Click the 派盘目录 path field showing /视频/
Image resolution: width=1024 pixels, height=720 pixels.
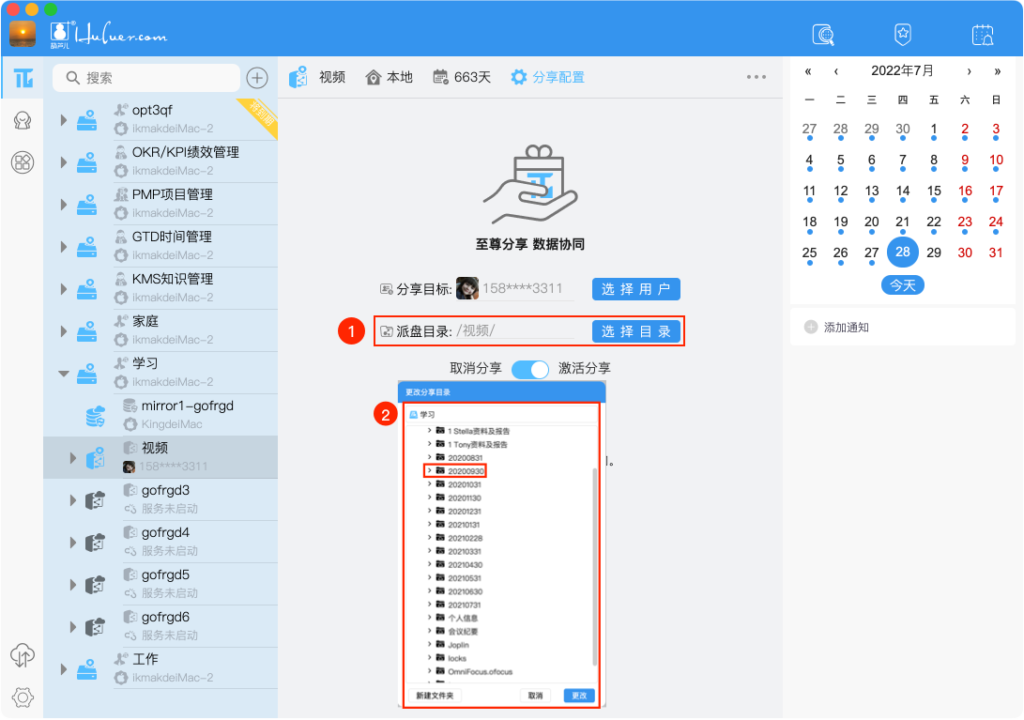click(x=515, y=331)
